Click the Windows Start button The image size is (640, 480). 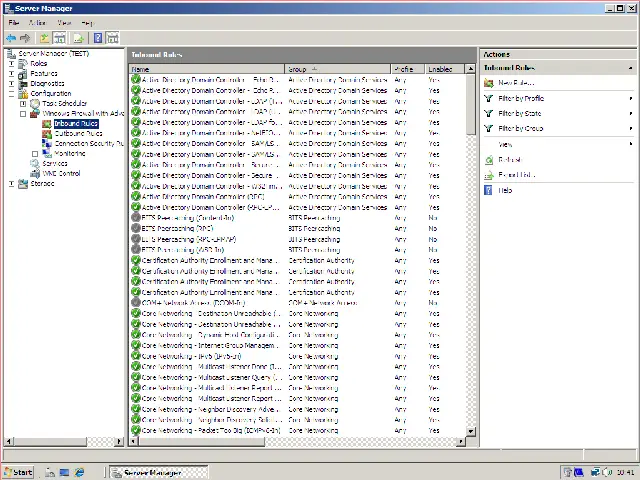pos(18,472)
